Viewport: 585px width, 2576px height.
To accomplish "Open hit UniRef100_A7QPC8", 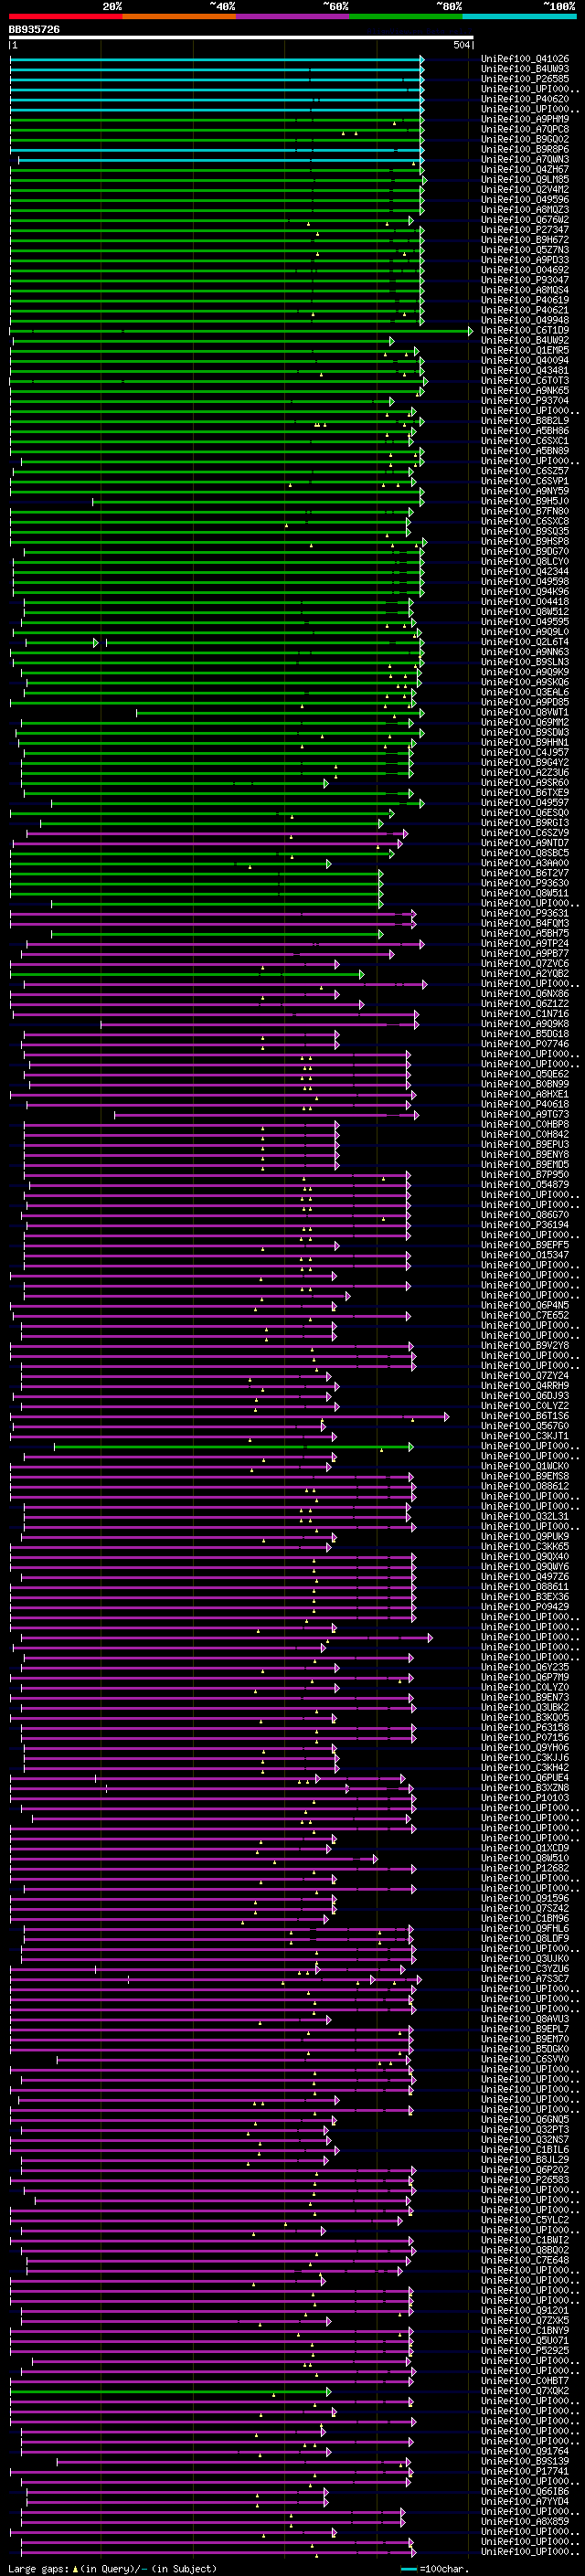I will pos(525,129).
